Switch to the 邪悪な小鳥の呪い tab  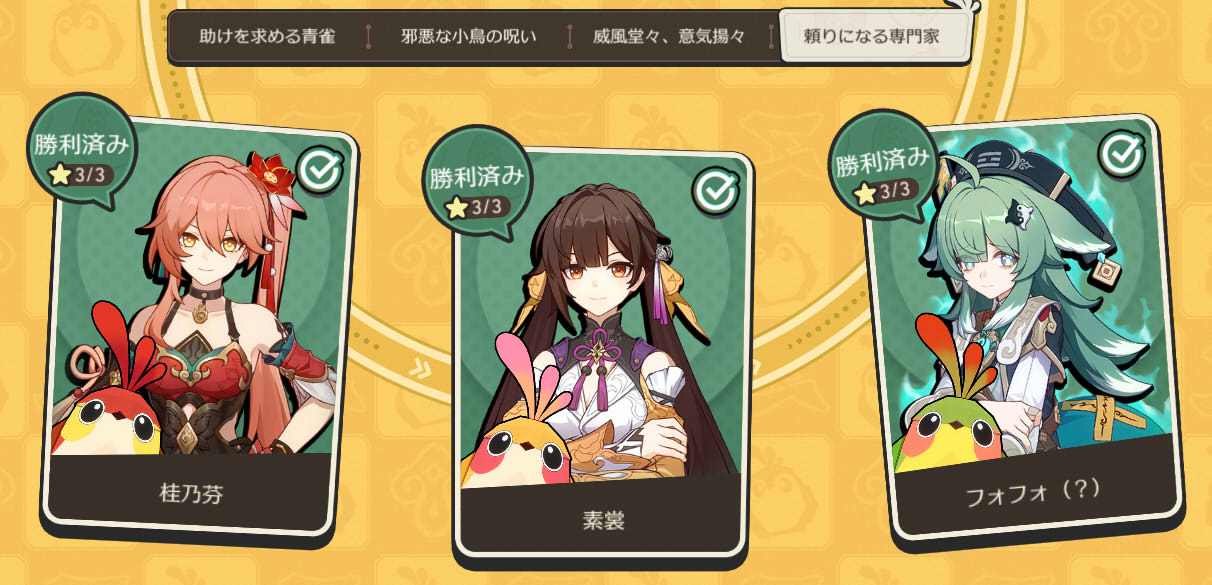(x=468, y=38)
